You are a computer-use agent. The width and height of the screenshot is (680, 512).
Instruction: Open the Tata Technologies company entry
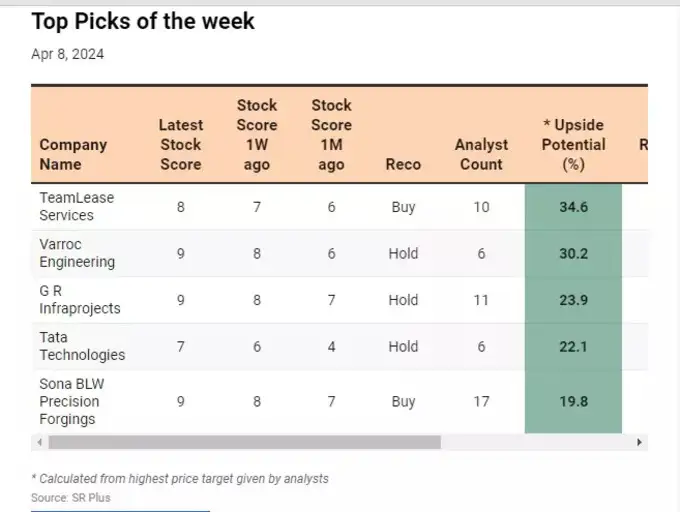(82, 346)
